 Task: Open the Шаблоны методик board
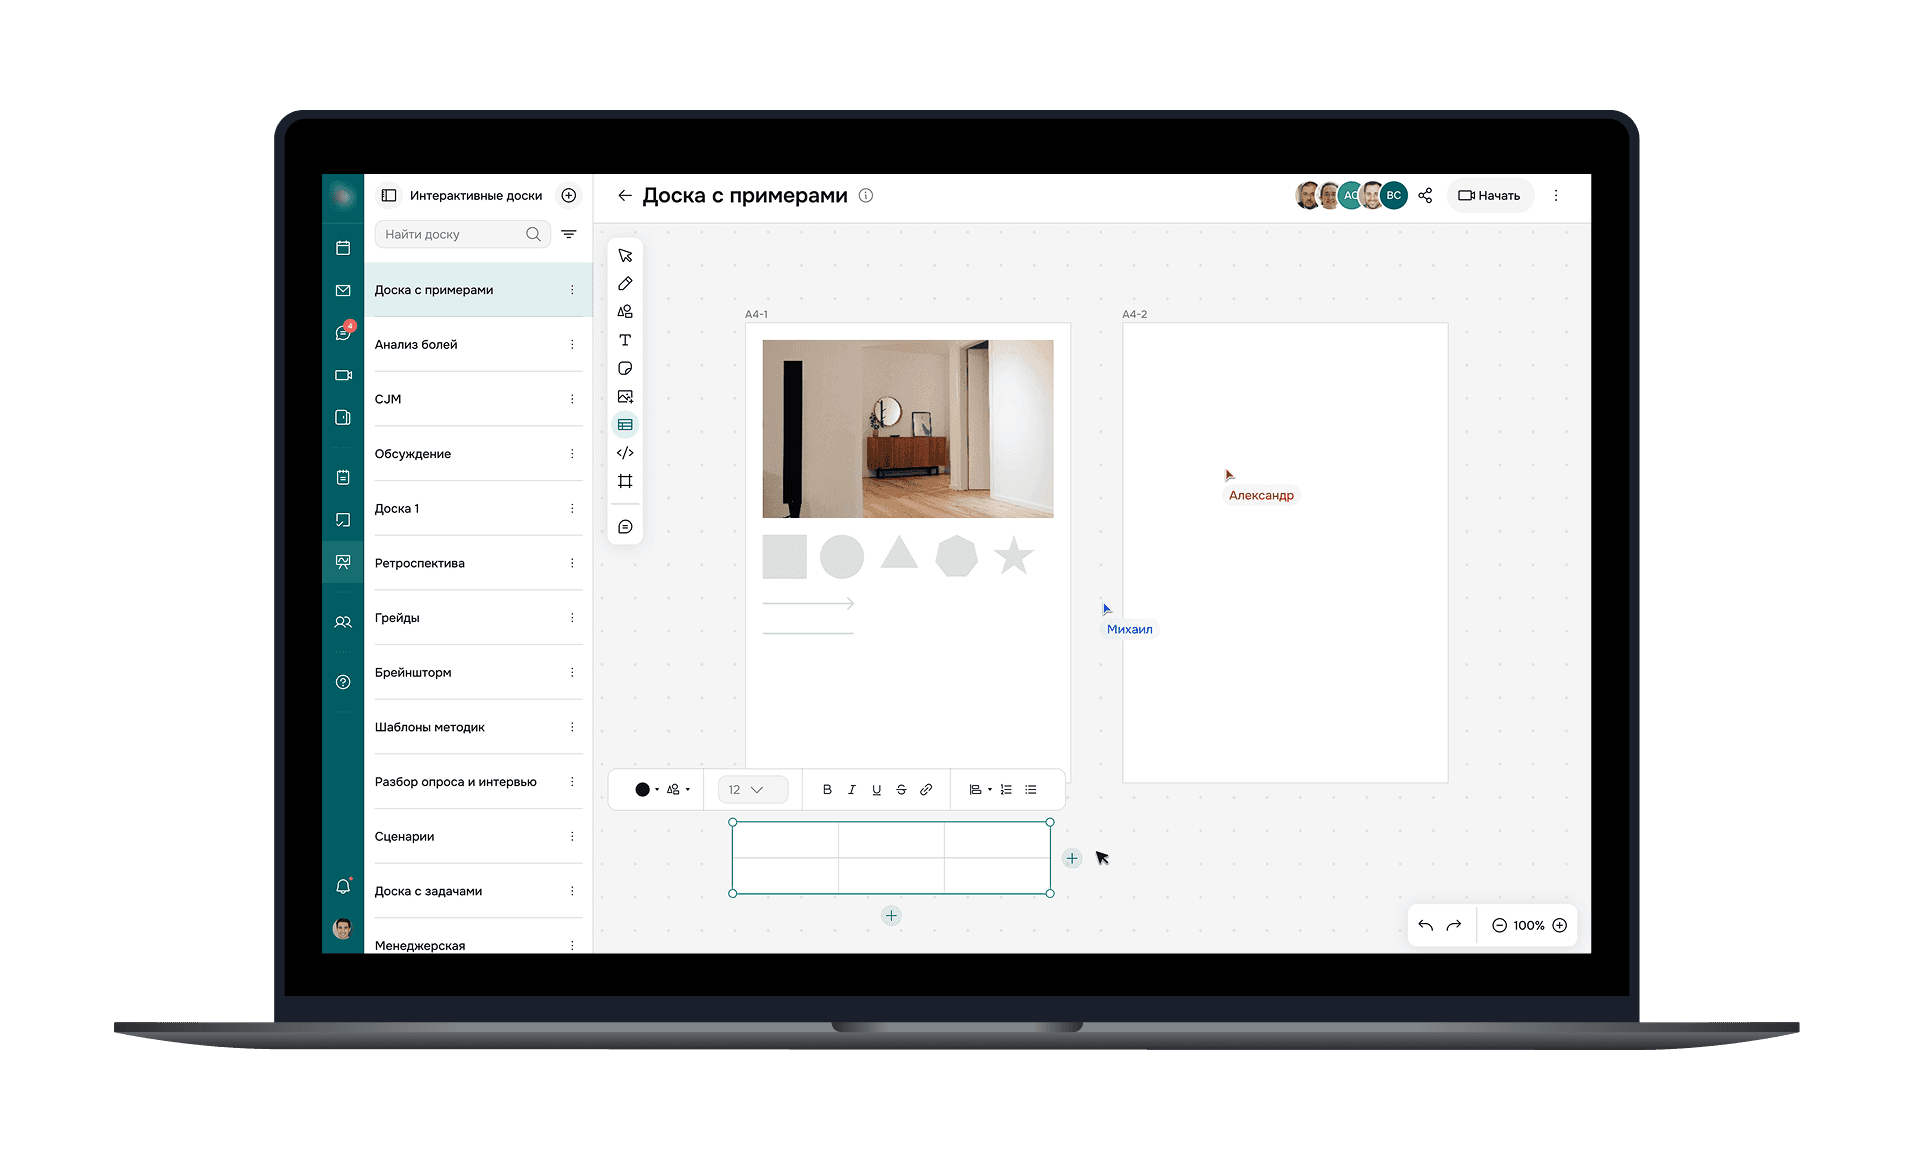click(478, 727)
